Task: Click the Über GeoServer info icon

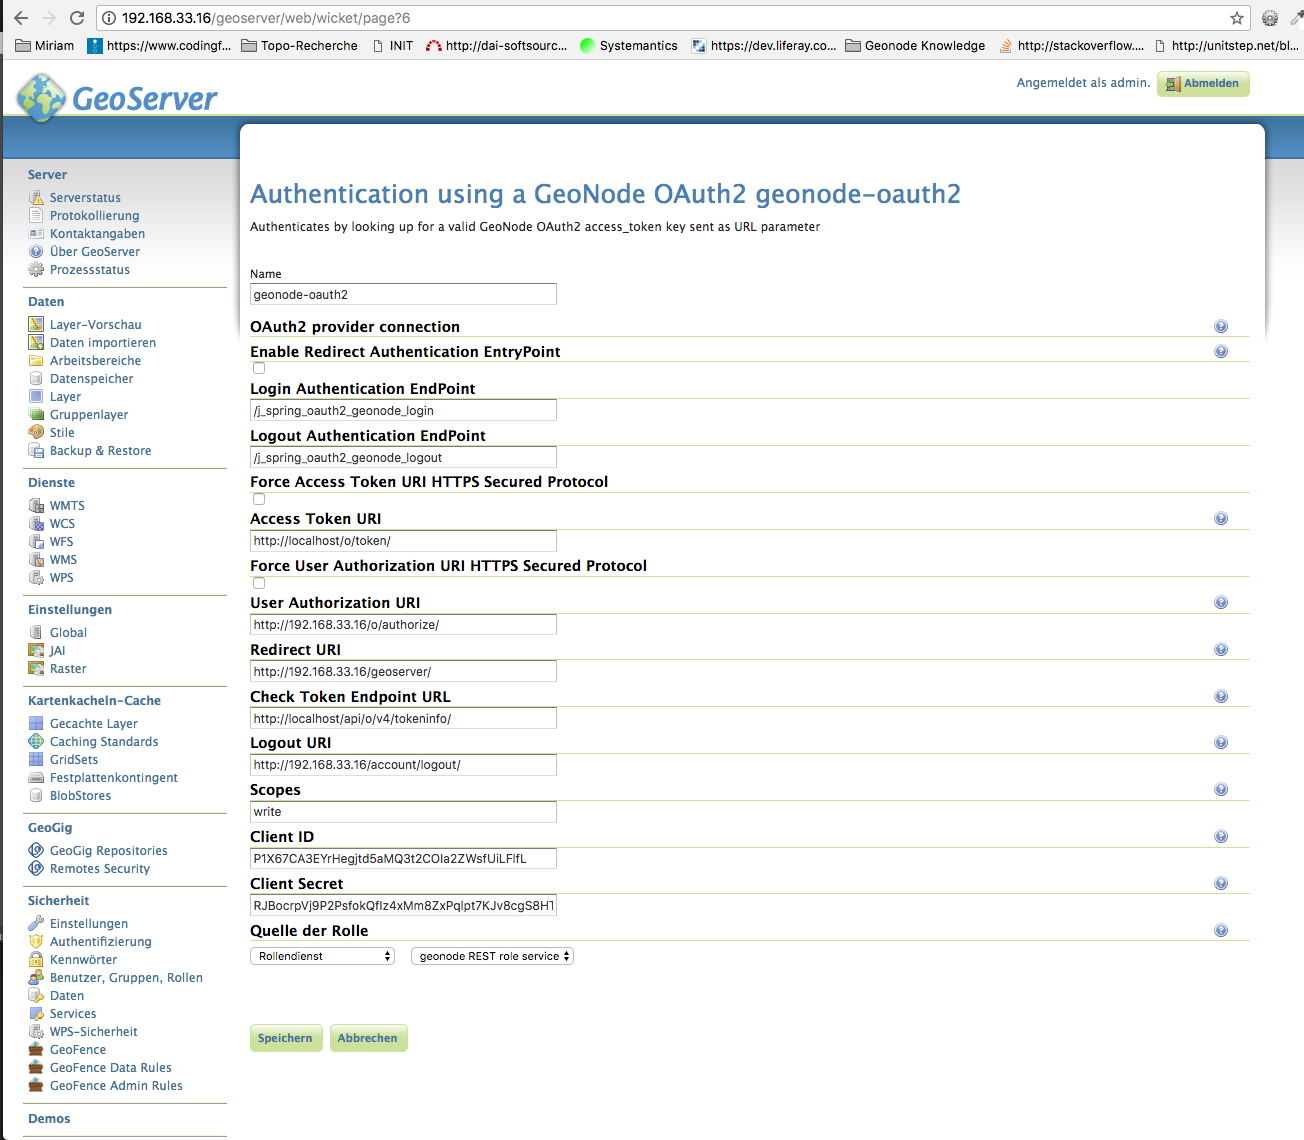Action: click(36, 252)
